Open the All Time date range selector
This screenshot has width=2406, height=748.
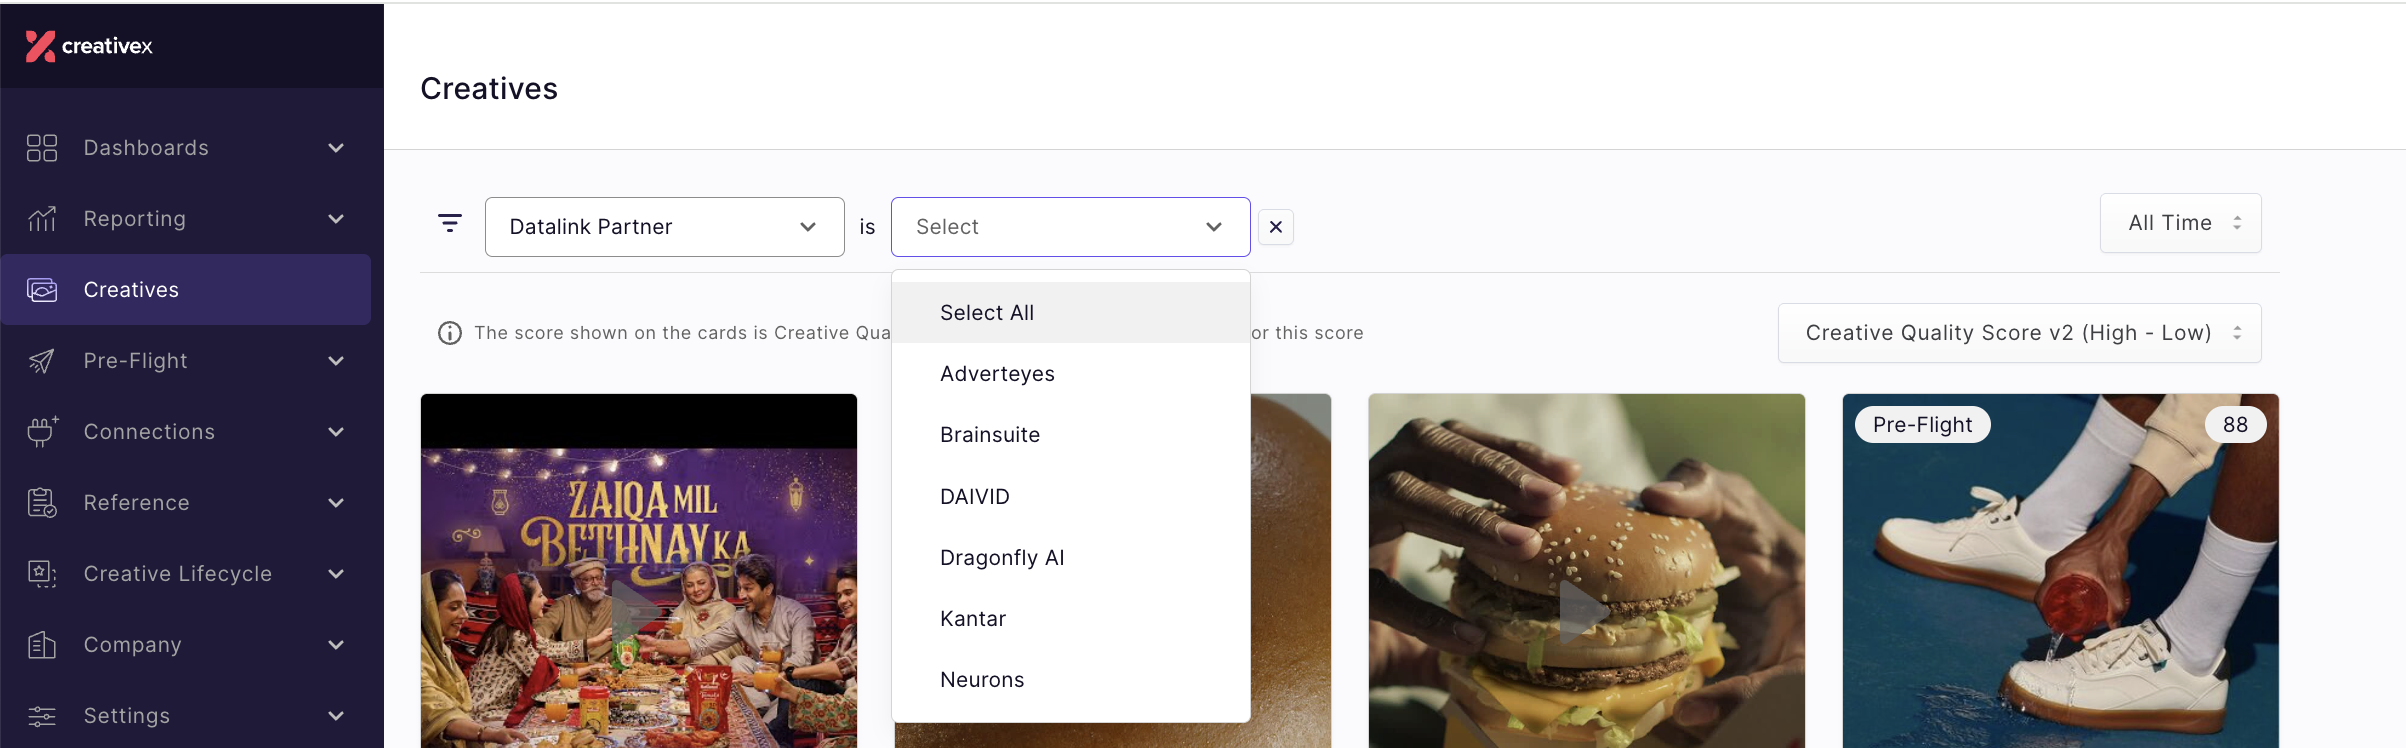(2181, 223)
